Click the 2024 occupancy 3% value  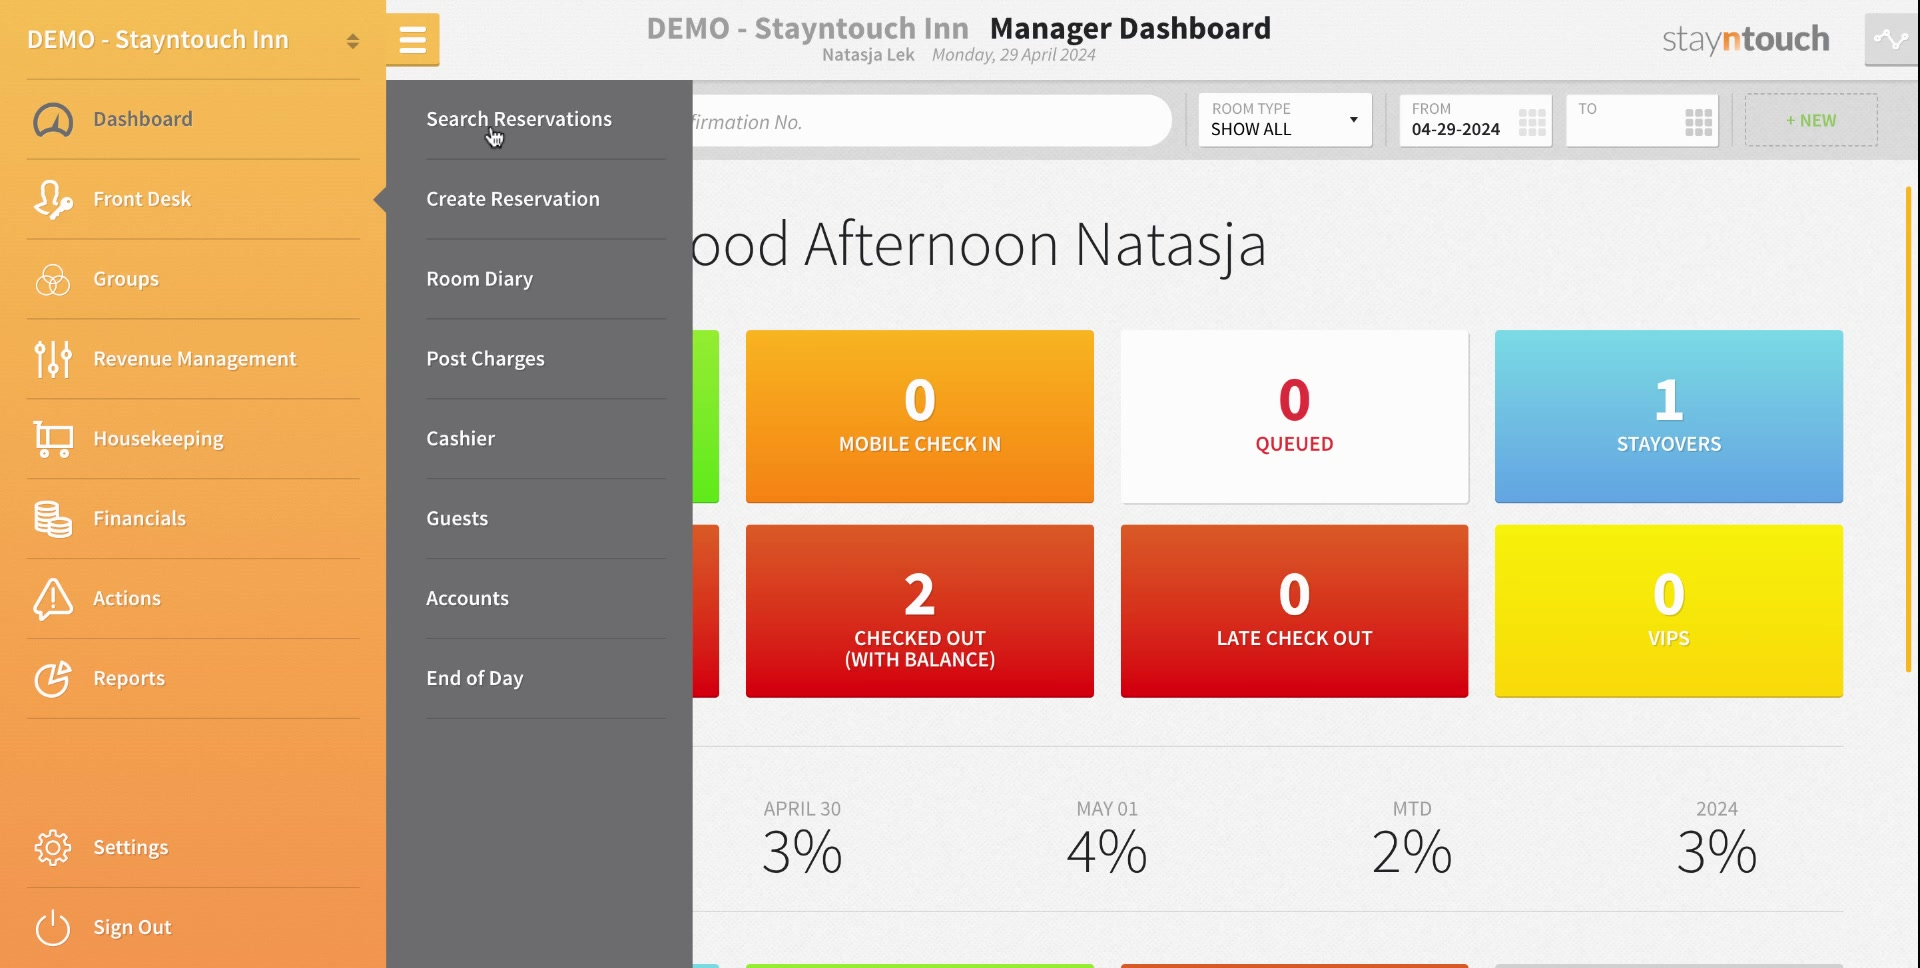[1717, 853]
